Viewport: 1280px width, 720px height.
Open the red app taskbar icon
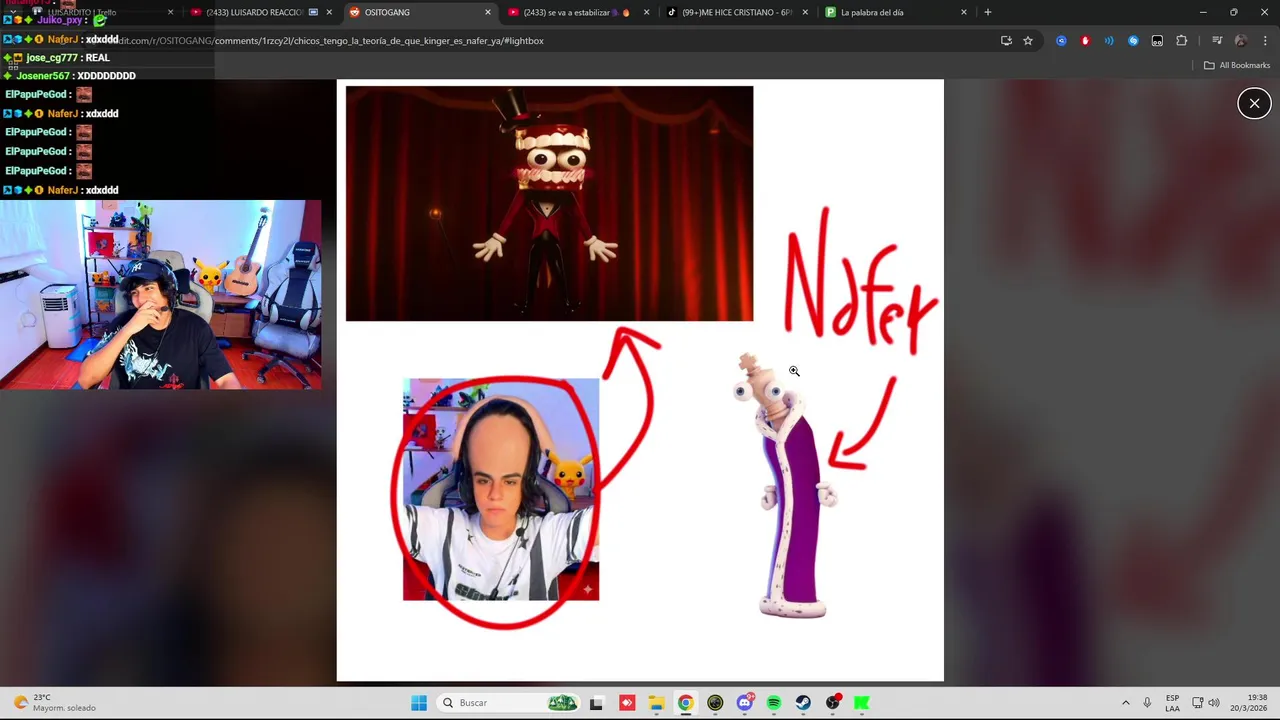627,703
